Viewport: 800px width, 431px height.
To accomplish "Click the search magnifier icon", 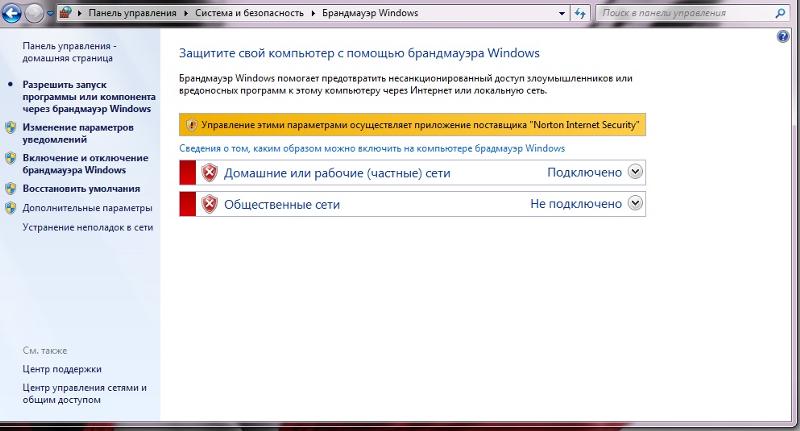I will click(x=780, y=13).
